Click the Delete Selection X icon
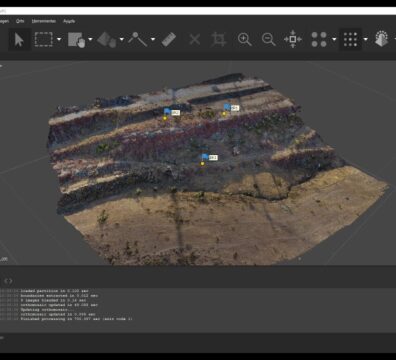 click(195, 39)
